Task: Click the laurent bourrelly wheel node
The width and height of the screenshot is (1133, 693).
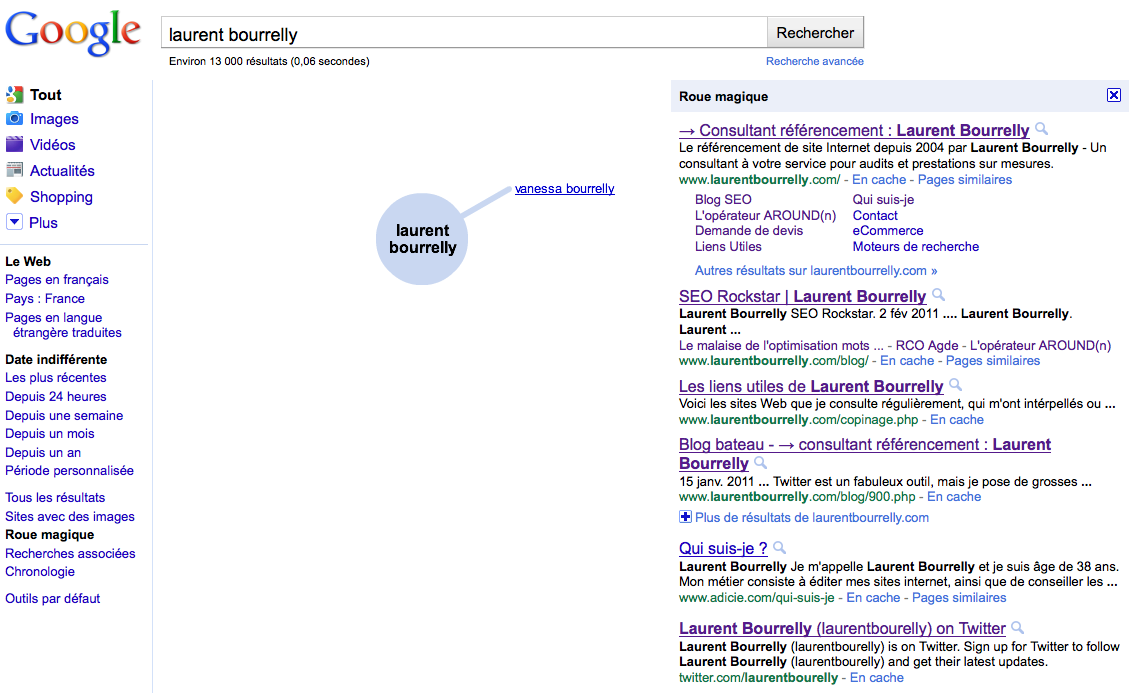Action: coord(422,239)
